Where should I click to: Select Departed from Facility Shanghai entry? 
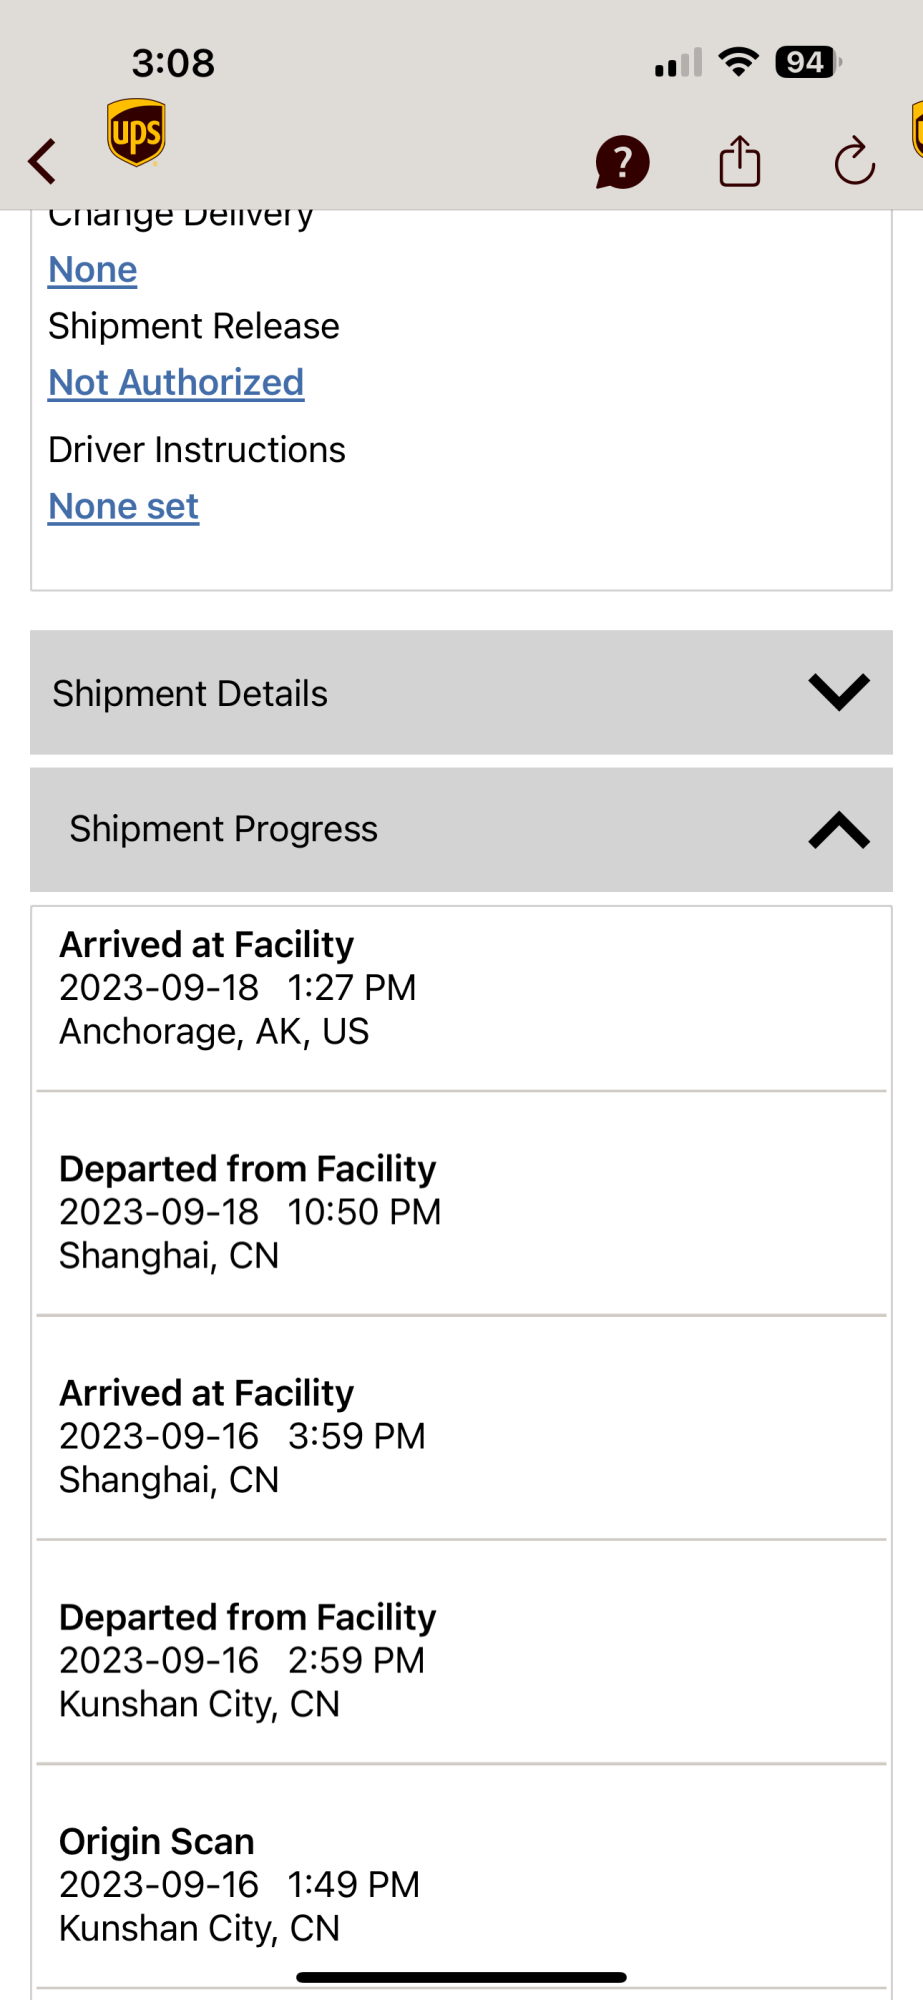249,1212
